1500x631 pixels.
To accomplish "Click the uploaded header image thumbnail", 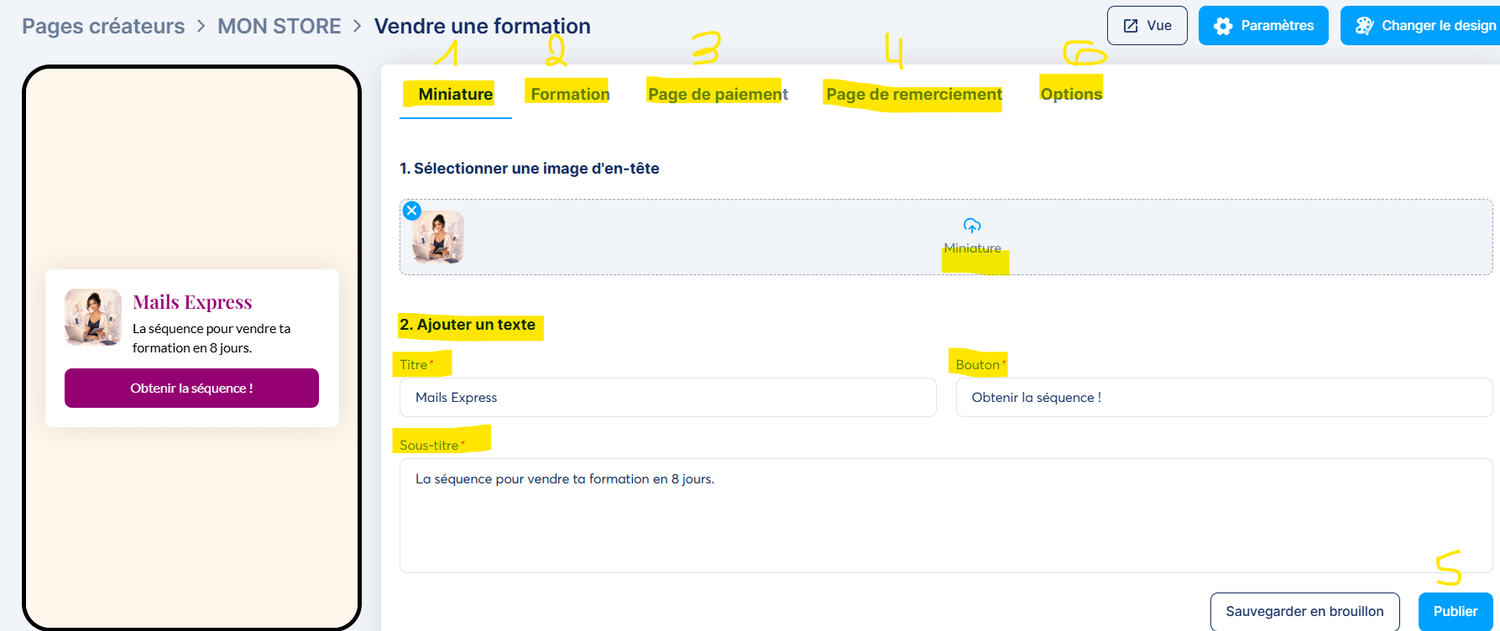I will (438, 237).
